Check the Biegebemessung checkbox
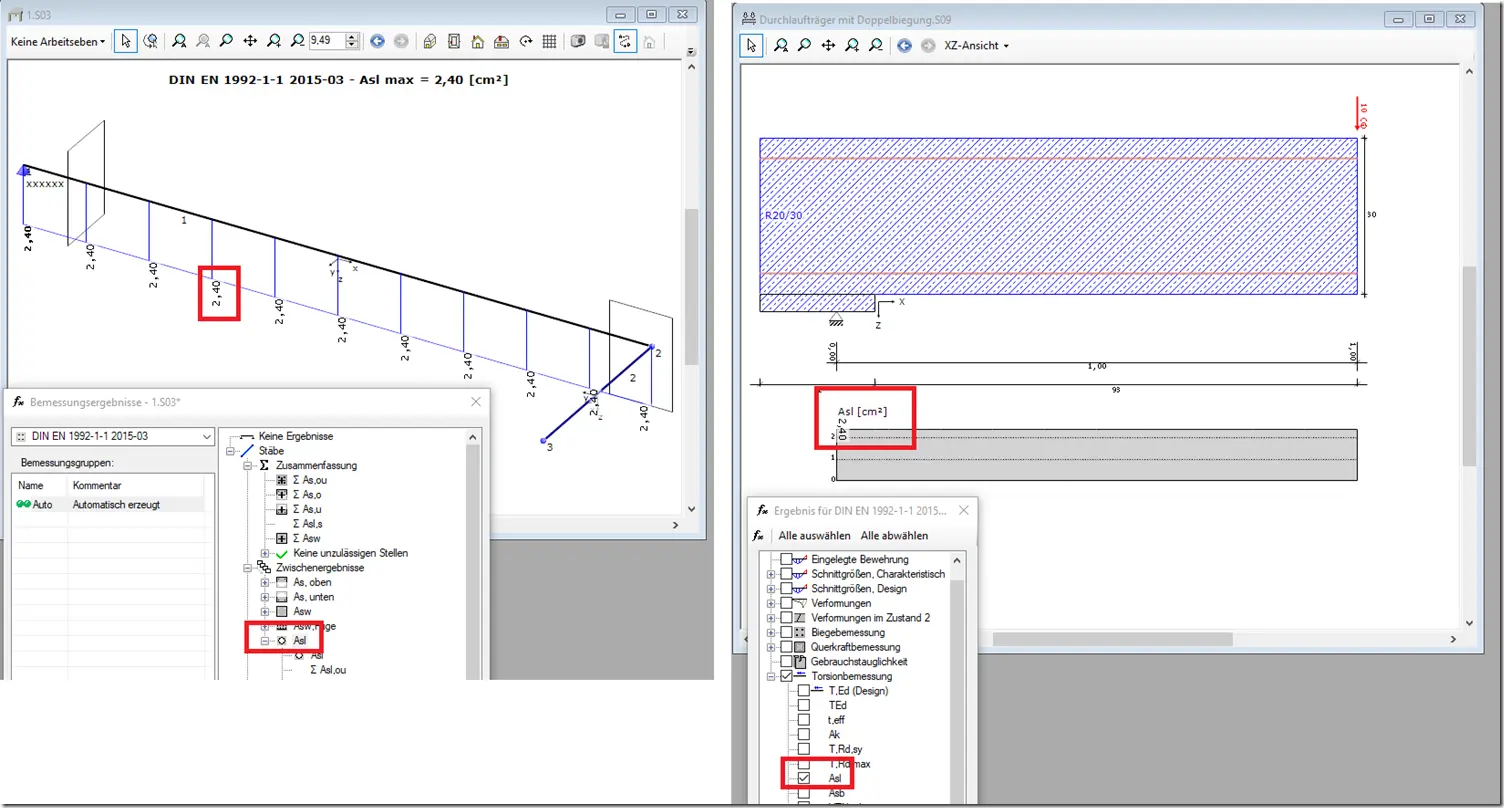 point(786,632)
